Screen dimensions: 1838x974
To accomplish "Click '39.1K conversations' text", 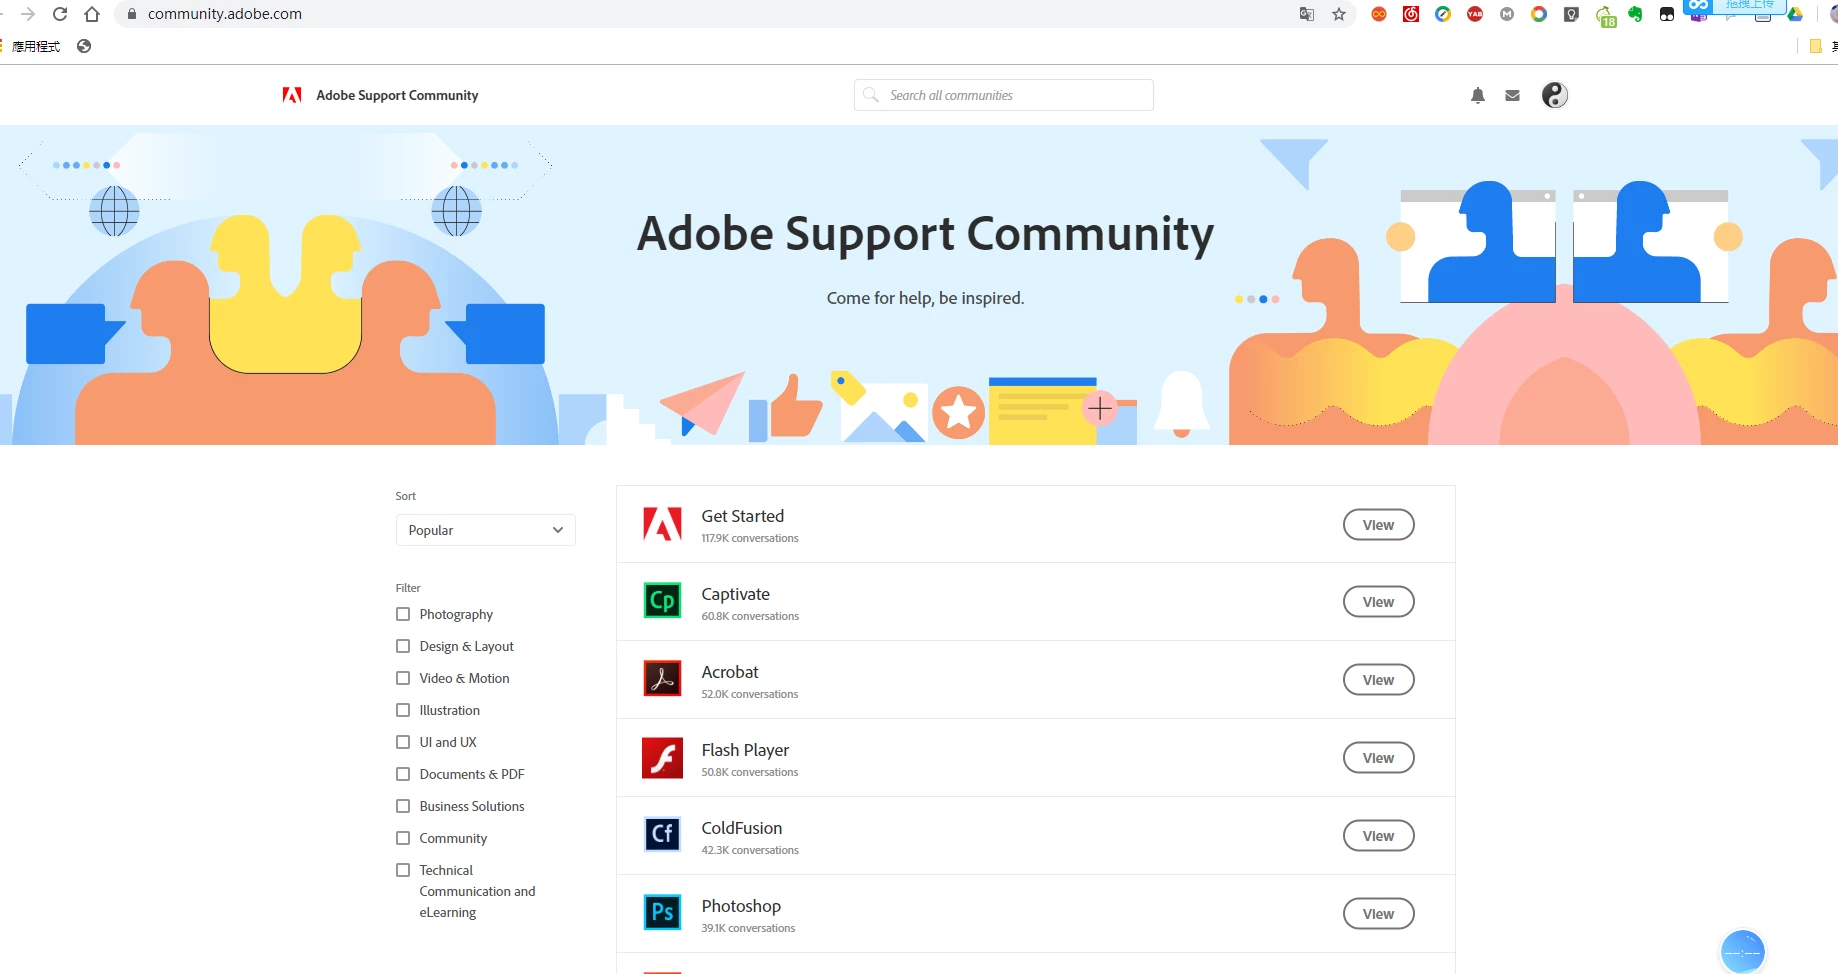I will coord(748,928).
